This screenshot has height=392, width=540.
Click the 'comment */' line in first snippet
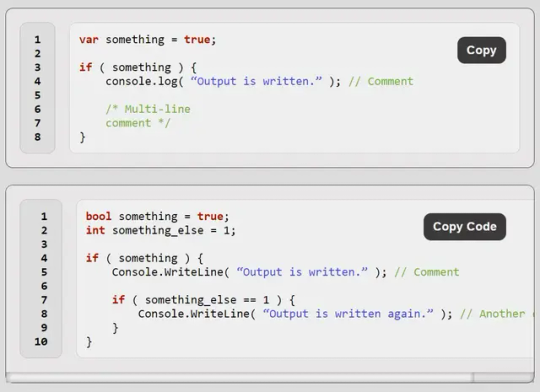(138, 123)
